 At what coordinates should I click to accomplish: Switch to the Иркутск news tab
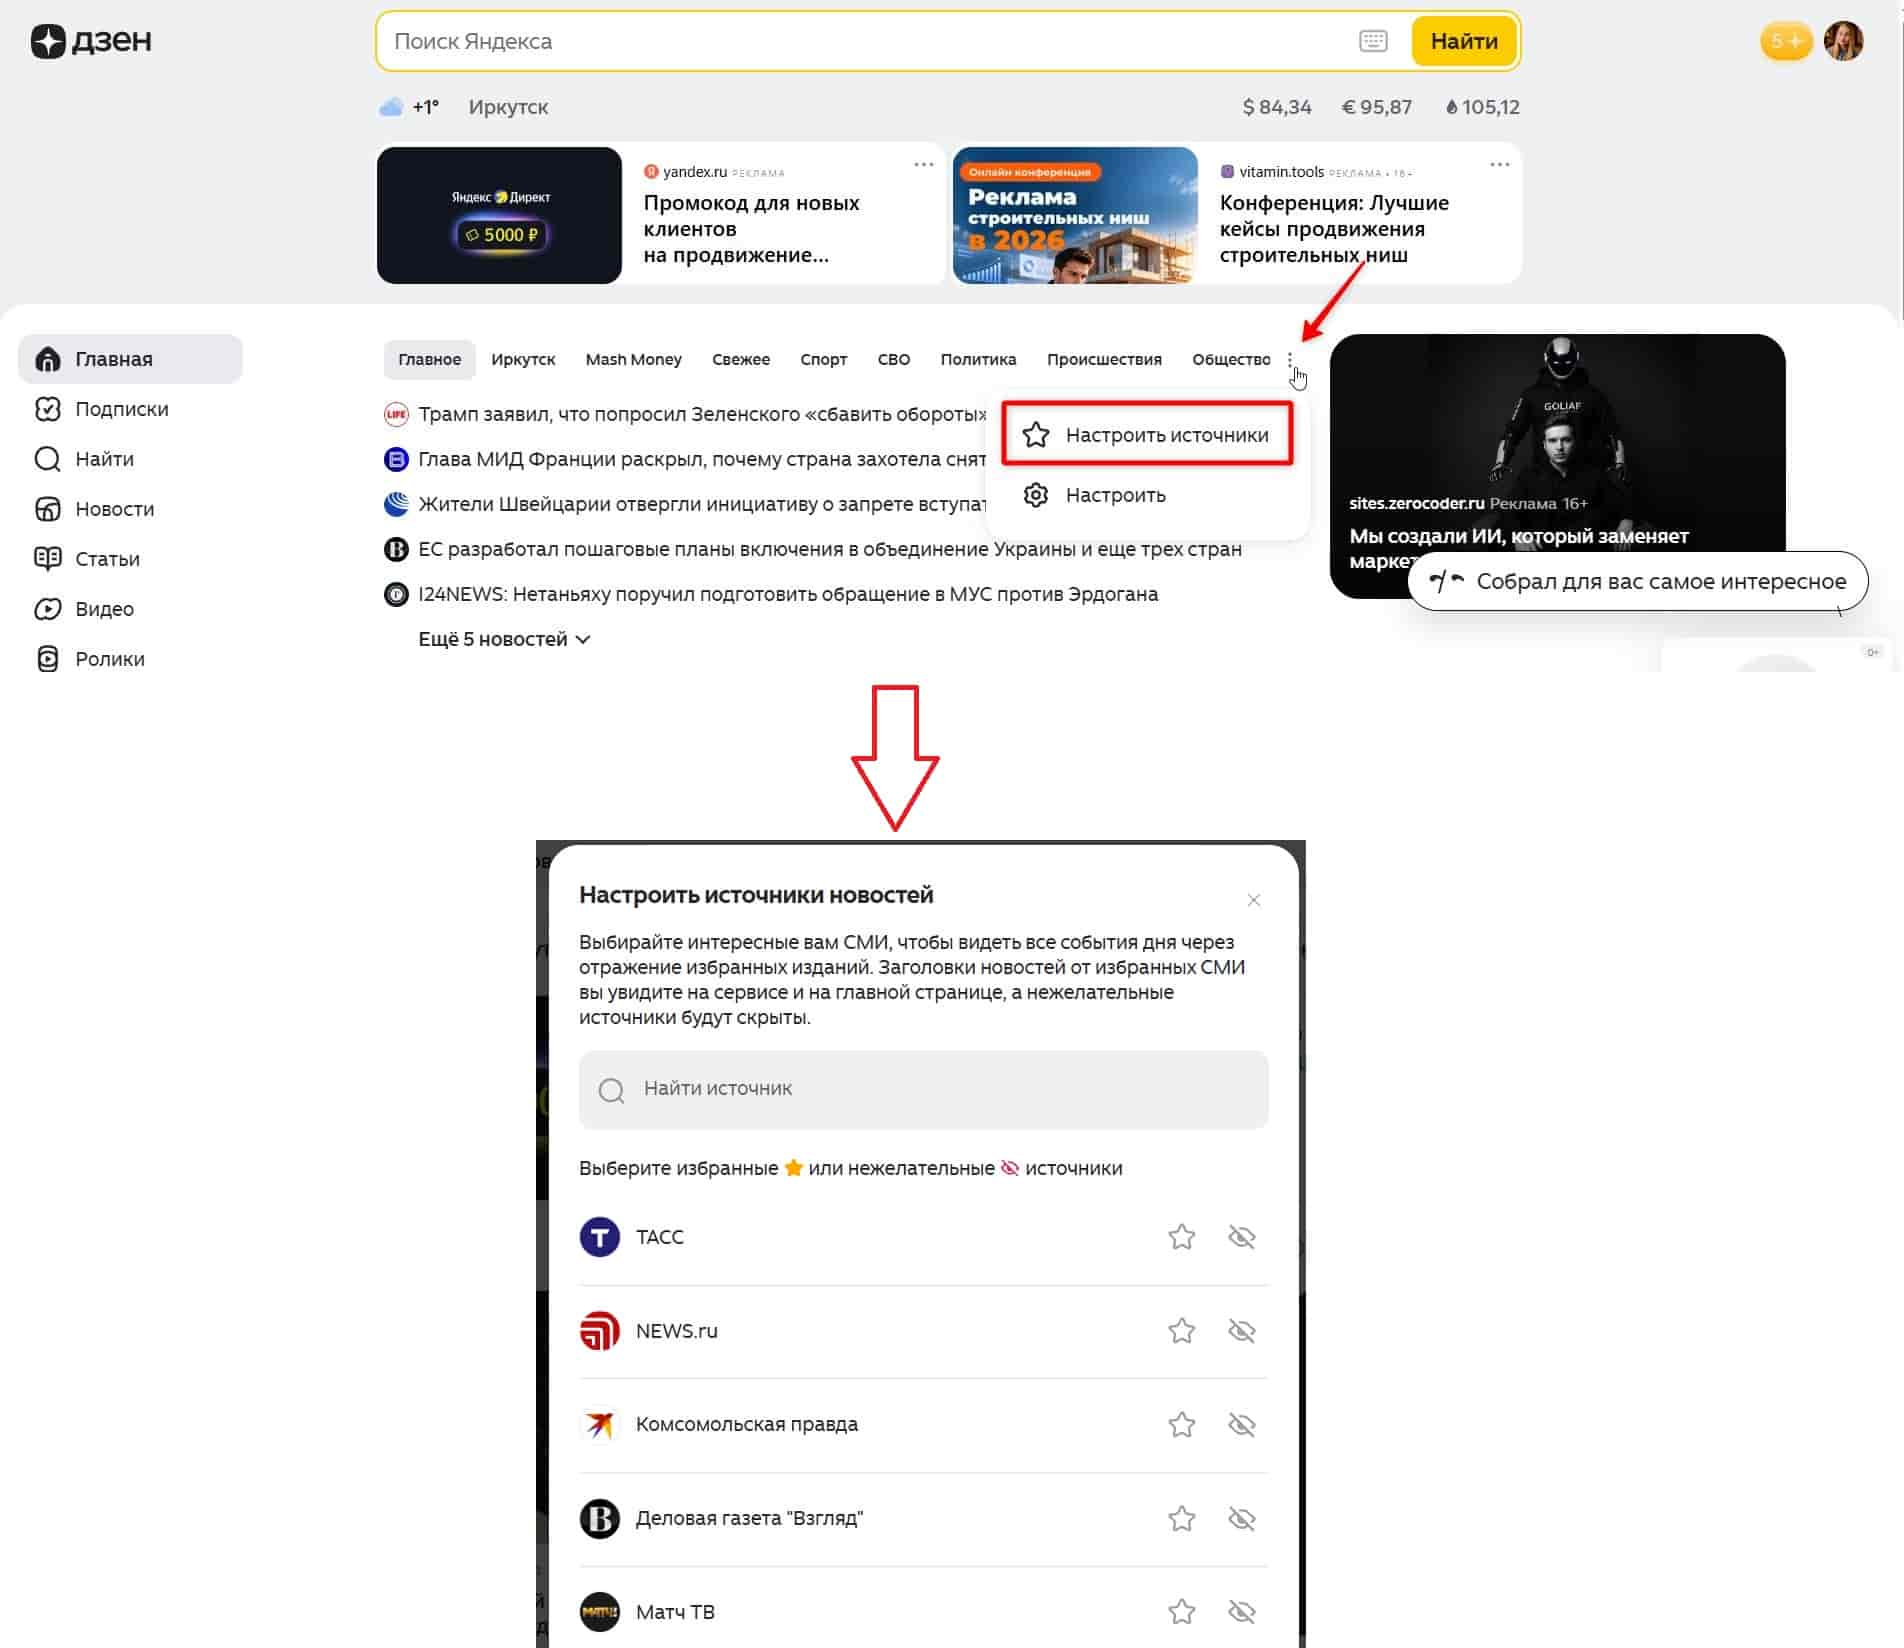[x=523, y=359]
